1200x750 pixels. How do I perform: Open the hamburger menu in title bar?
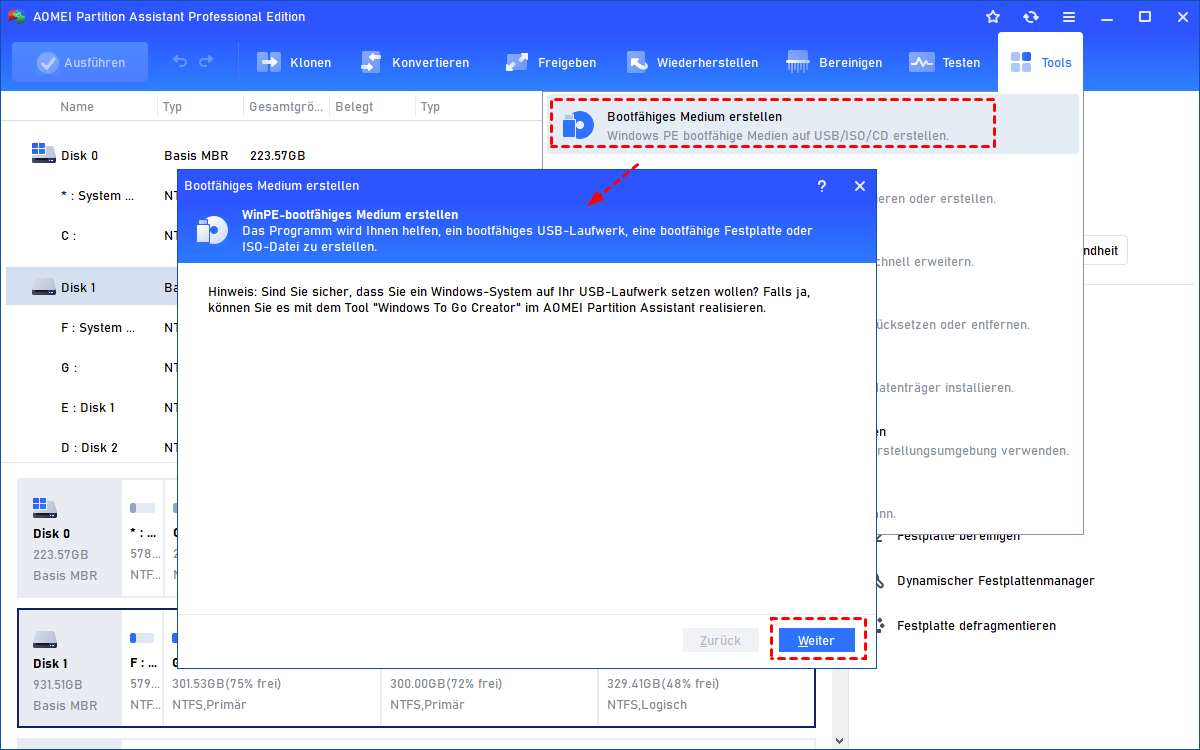point(1069,17)
